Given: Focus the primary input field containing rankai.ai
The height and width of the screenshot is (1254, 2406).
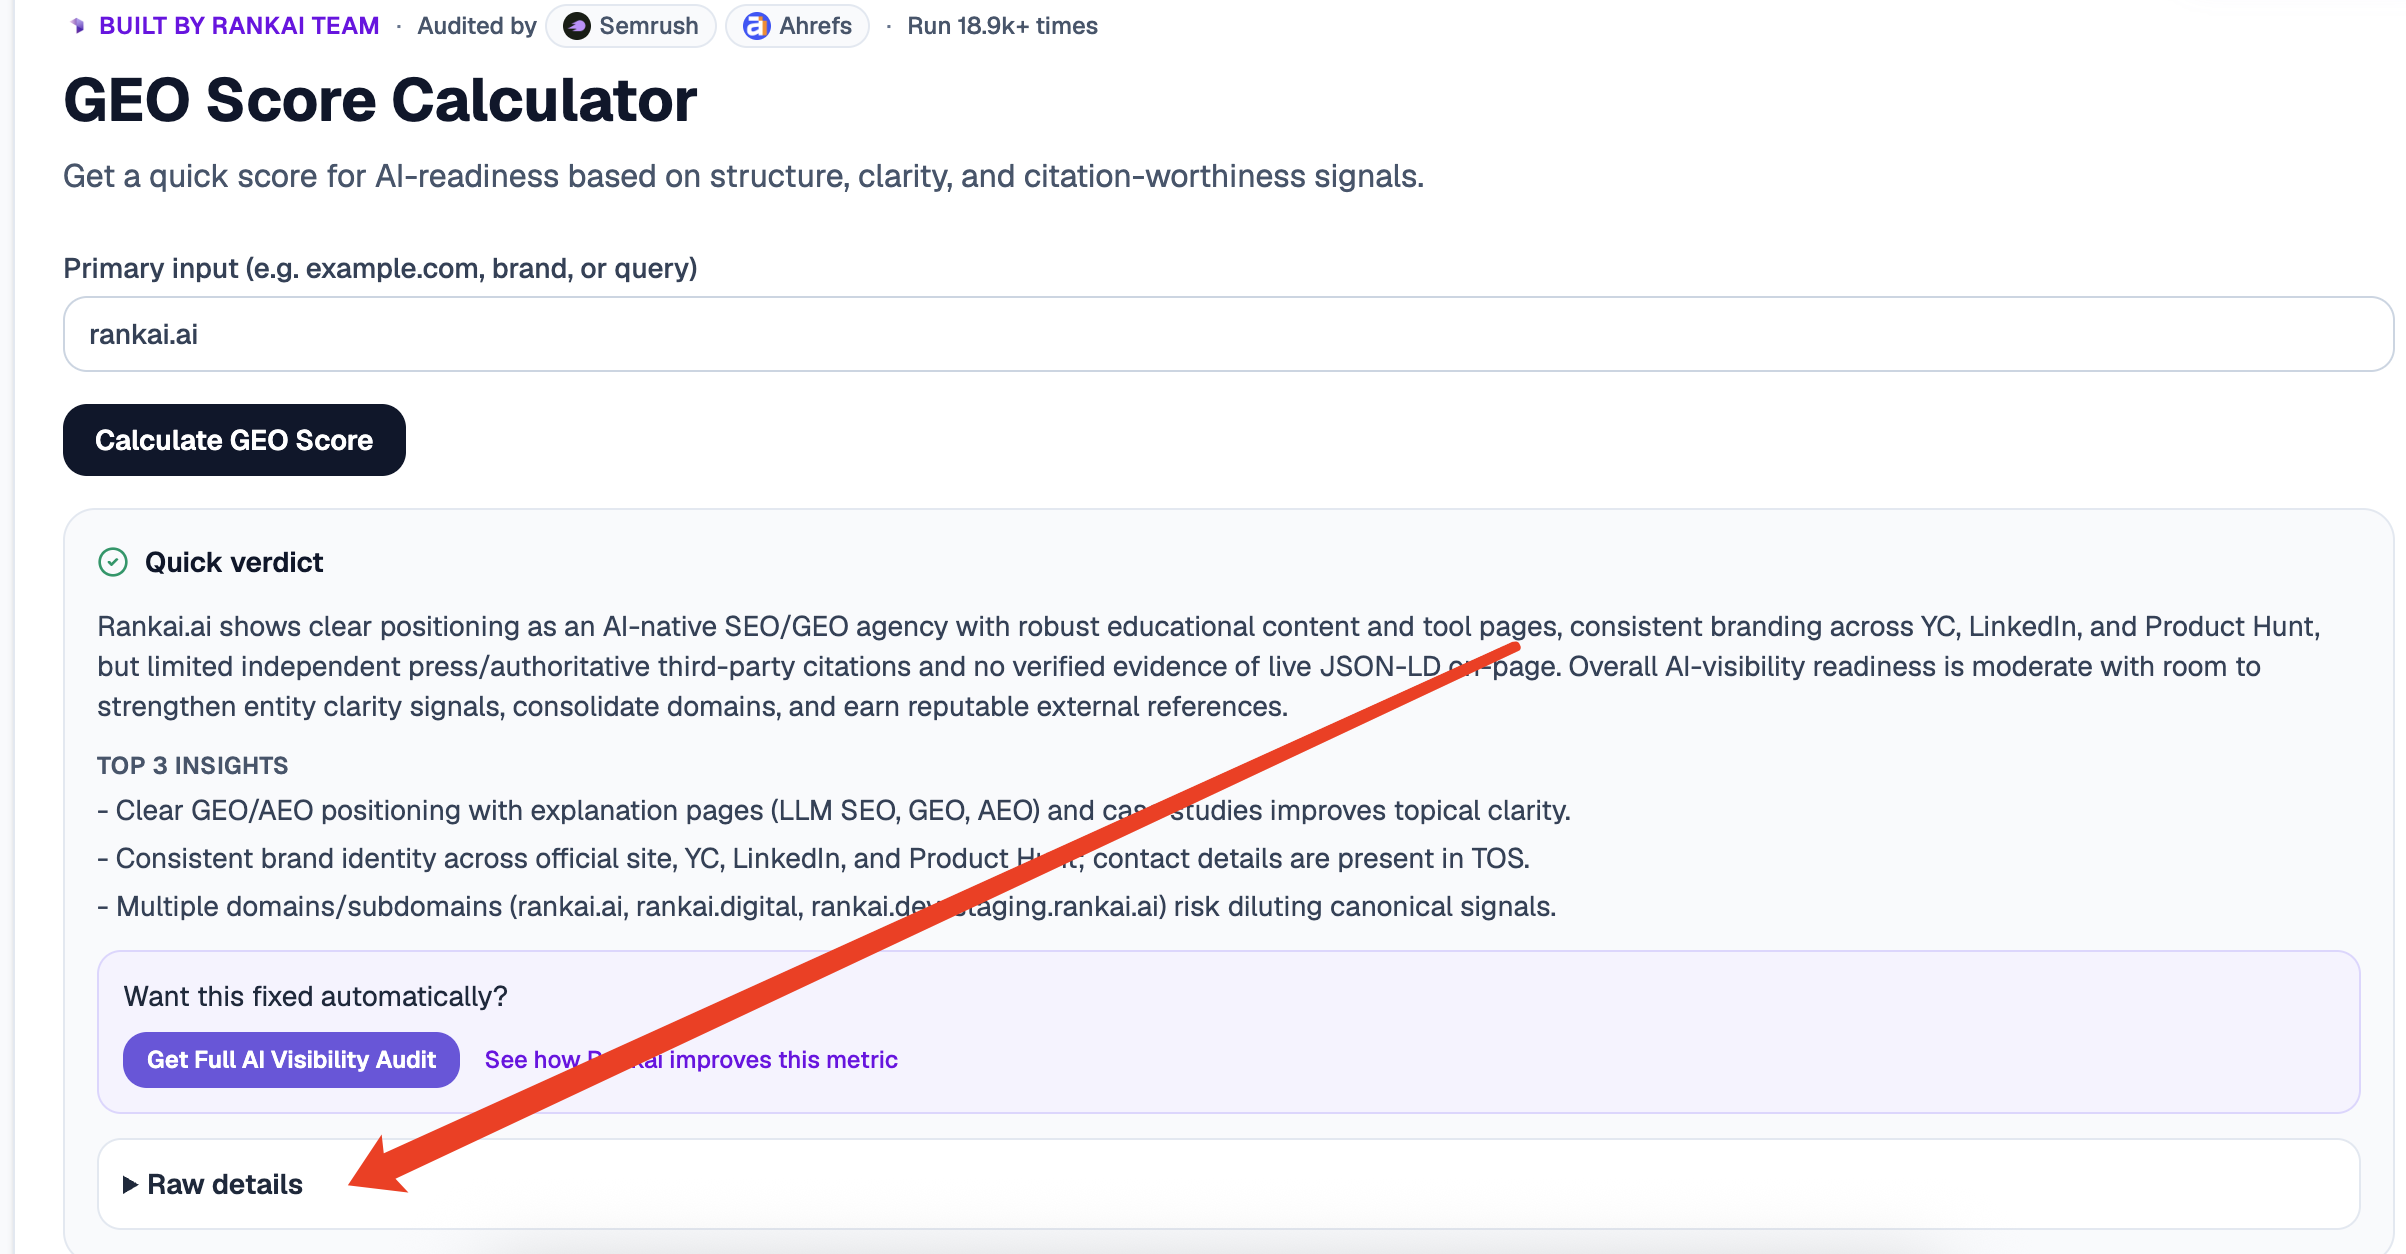Looking at the screenshot, I should coord(1228,334).
